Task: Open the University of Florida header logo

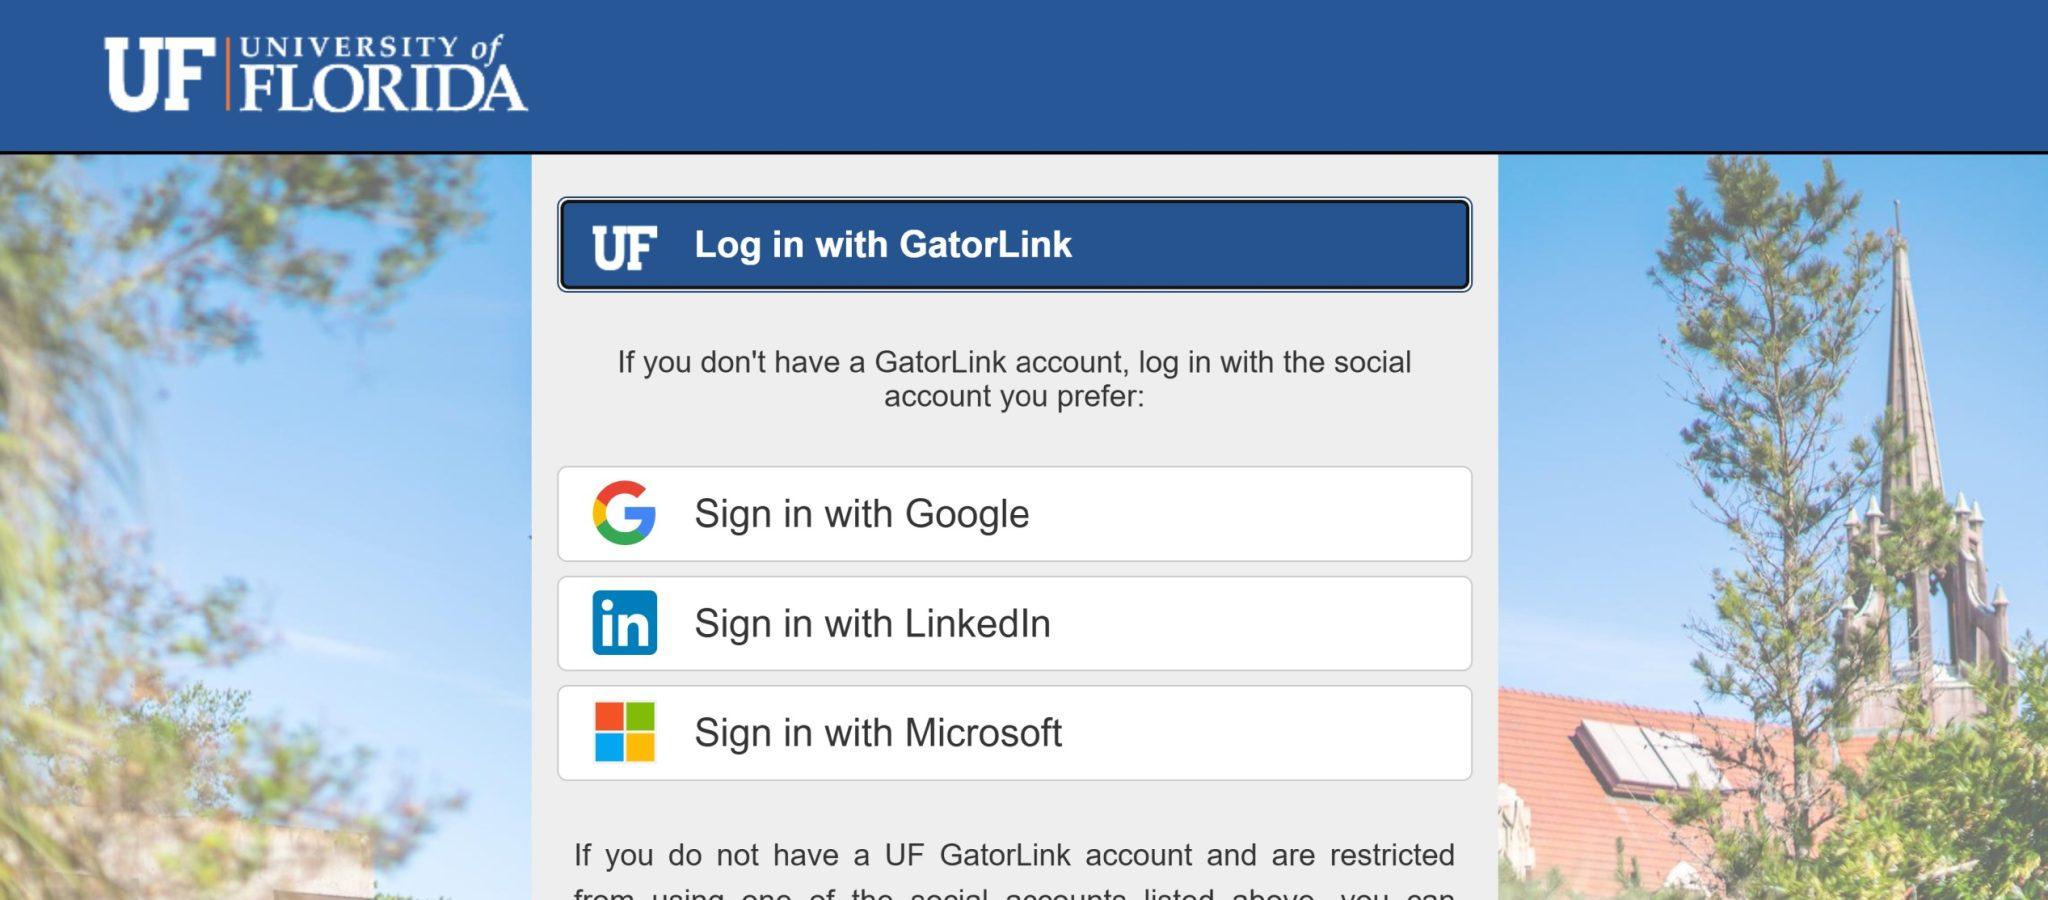Action: click(x=315, y=72)
